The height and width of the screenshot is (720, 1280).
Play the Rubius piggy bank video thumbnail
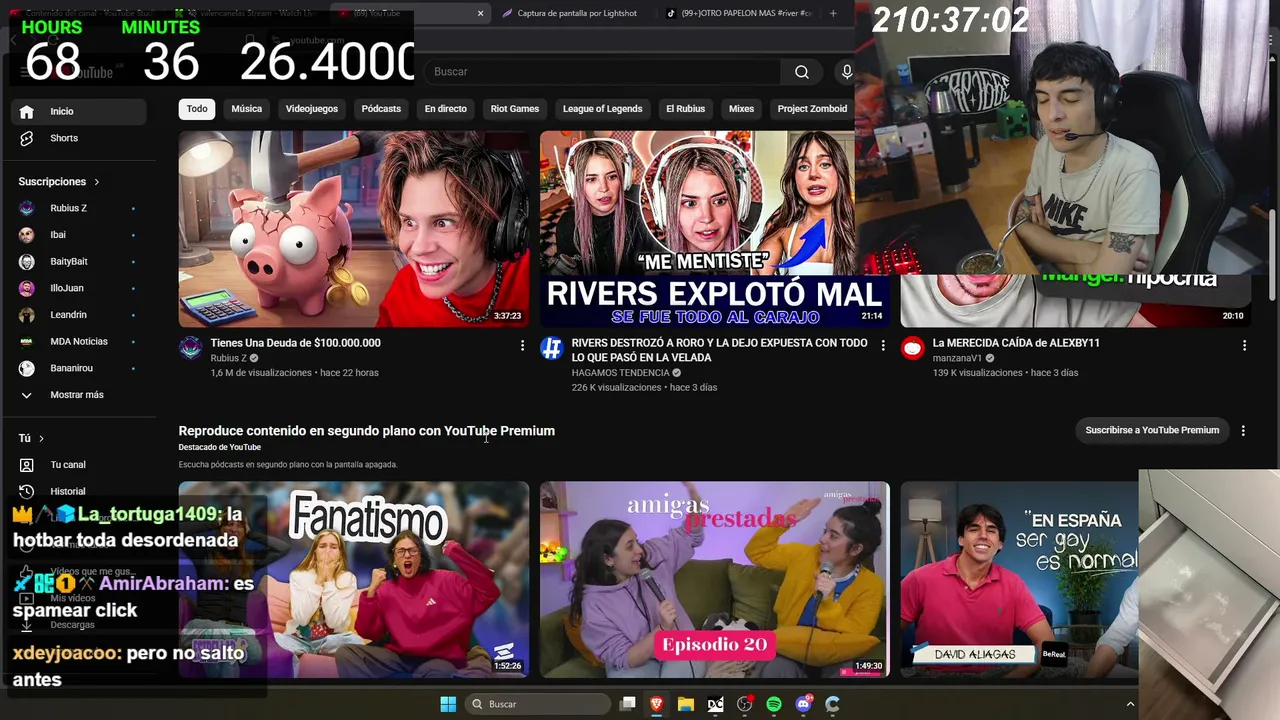coord(354,229)
